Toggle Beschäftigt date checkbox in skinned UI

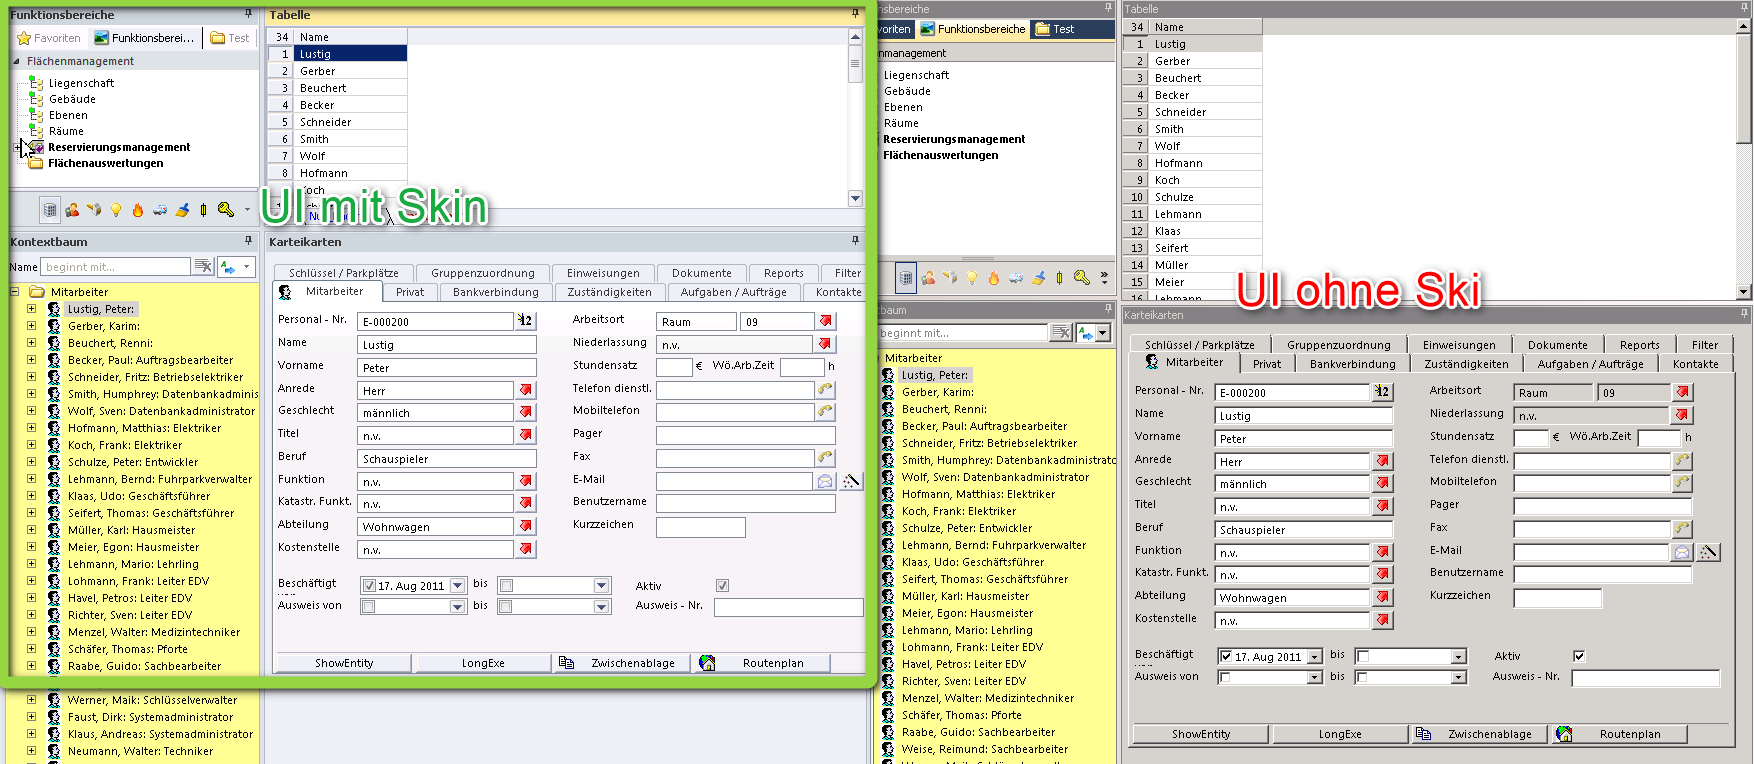tap(369, 586)
